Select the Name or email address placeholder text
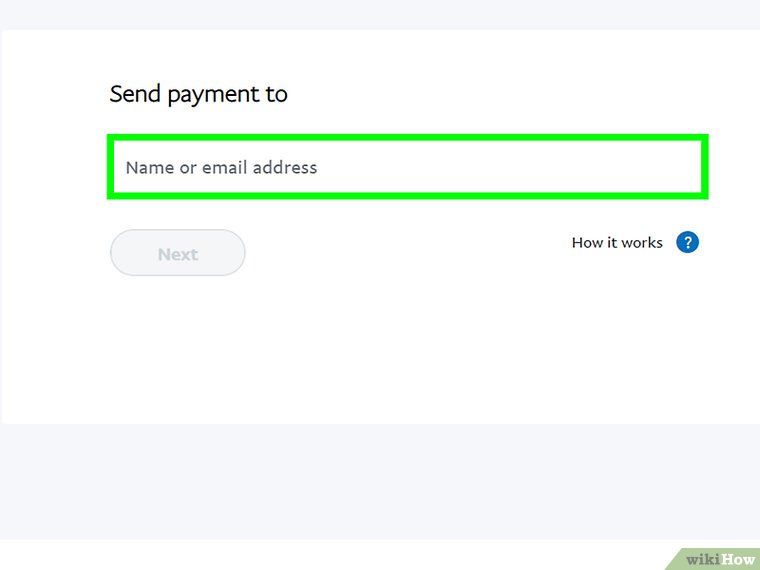The image size is (760, 570). [x=221, y=167]
